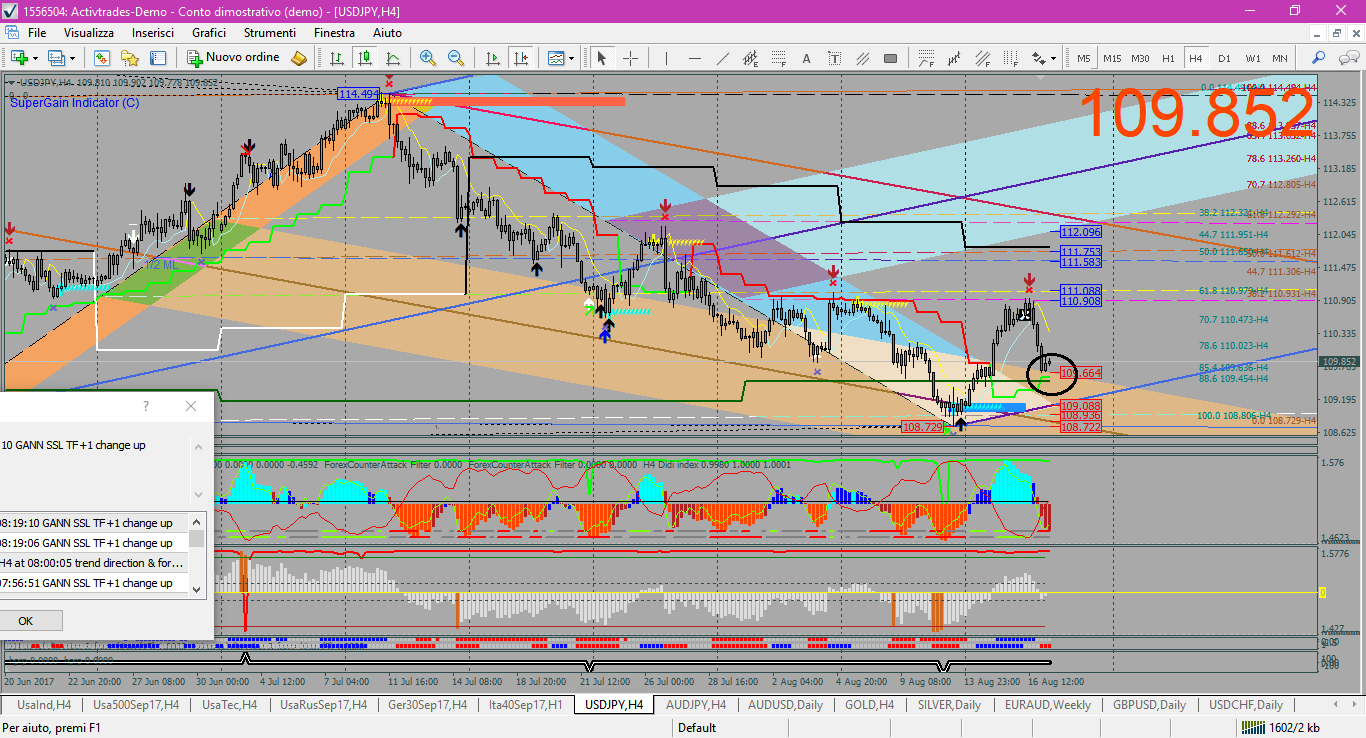1366x738 pixels.
Task: Select the Fibonacci time zones tool
Action: pos(1010,58)
